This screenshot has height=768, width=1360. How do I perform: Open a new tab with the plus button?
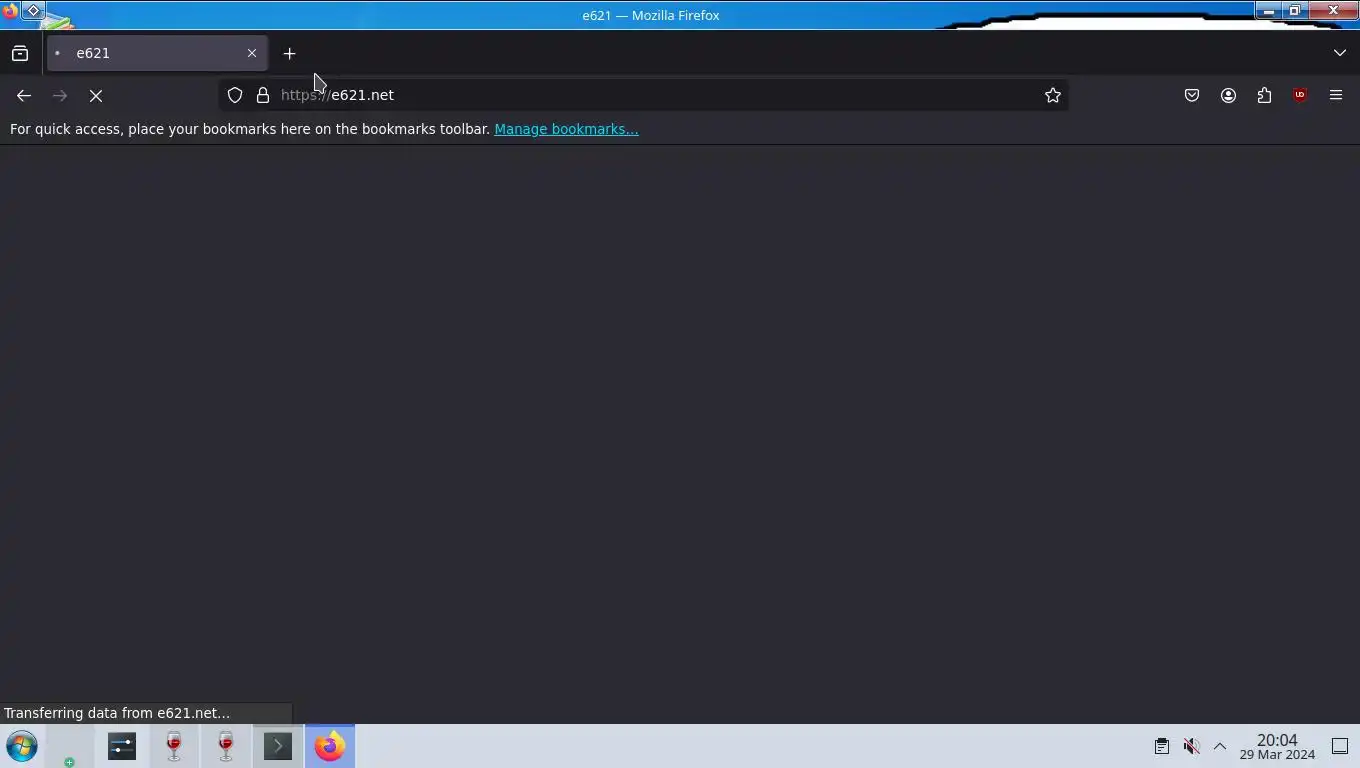click(x=290, y=53)
